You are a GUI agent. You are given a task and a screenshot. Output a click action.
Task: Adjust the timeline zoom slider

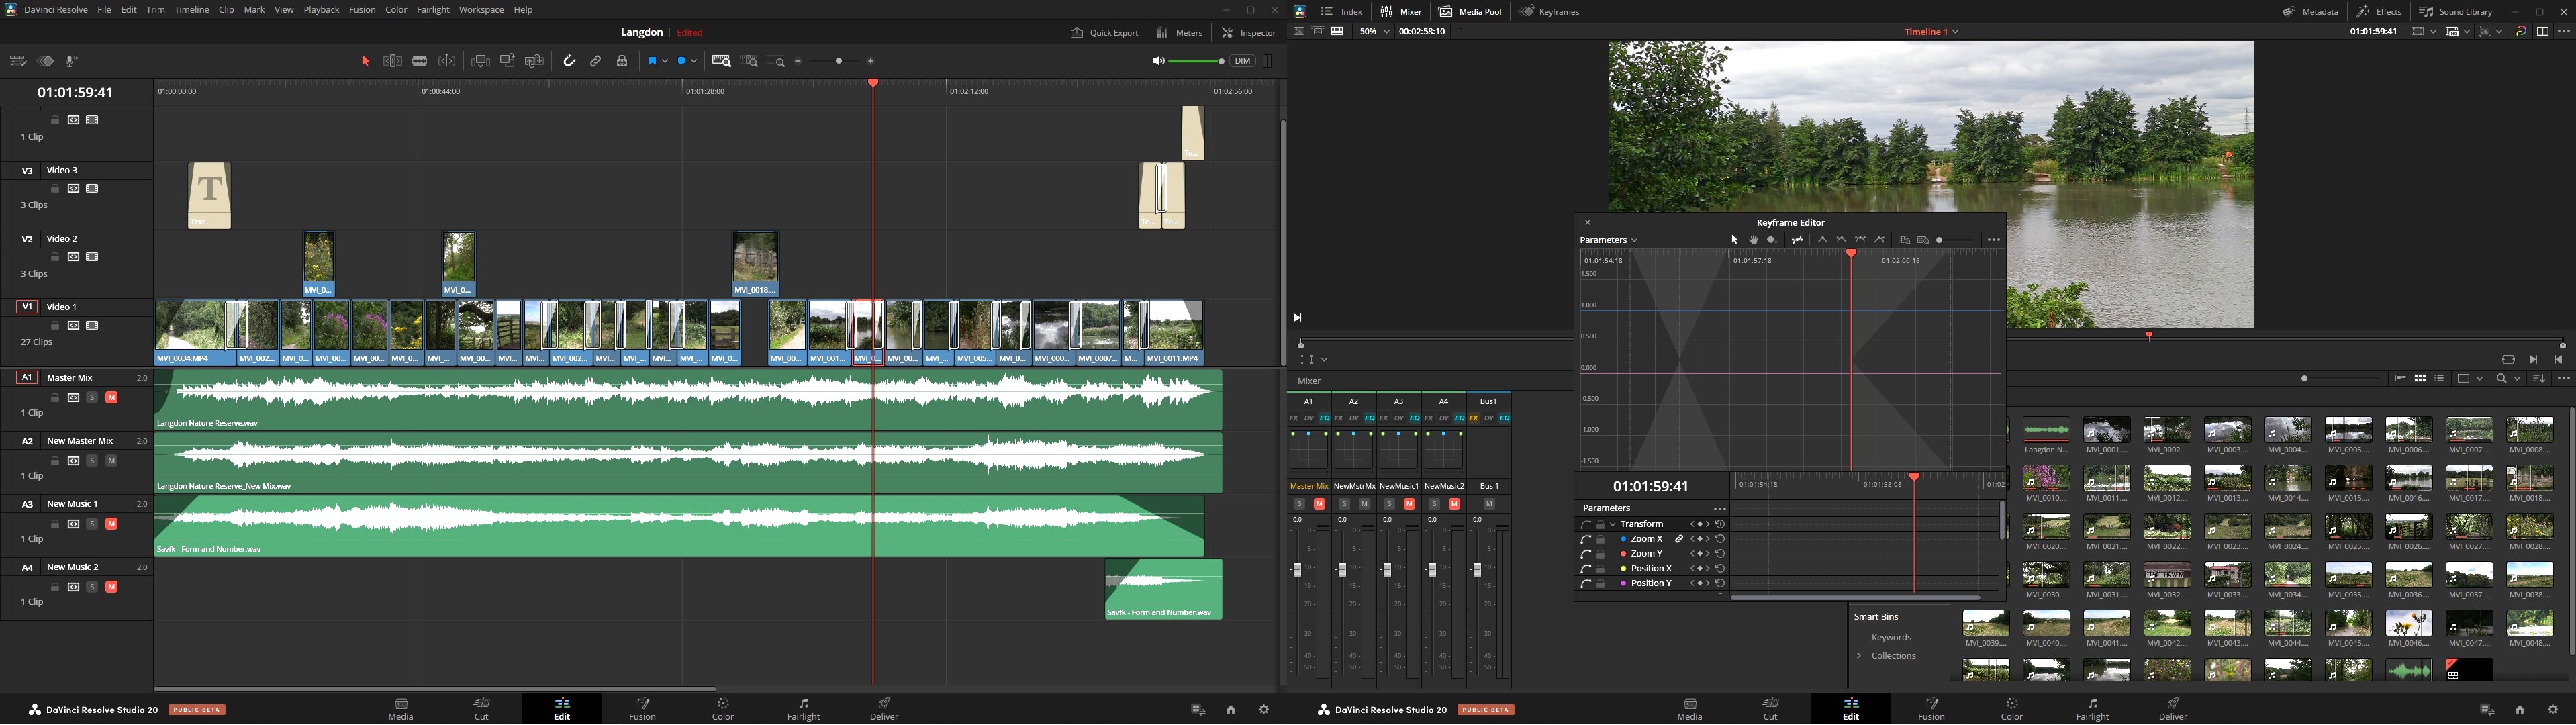pos(835,62)
